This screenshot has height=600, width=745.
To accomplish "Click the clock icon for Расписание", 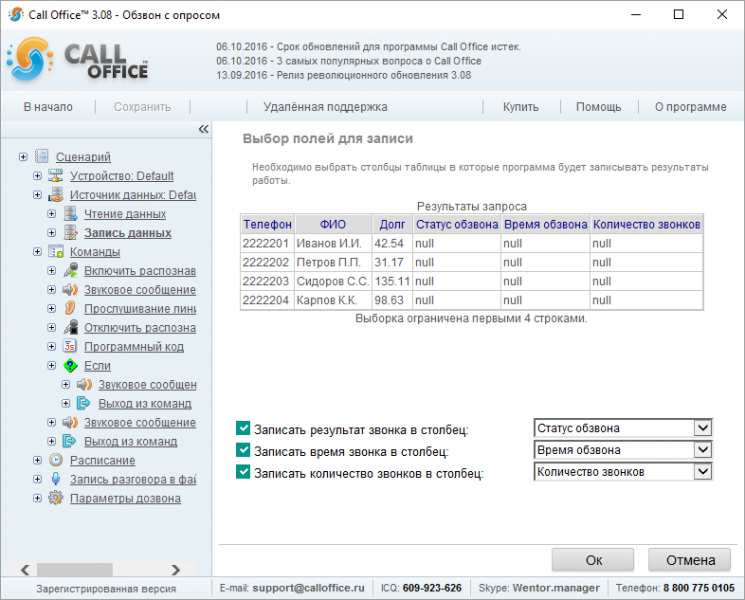I will [56, 460].
